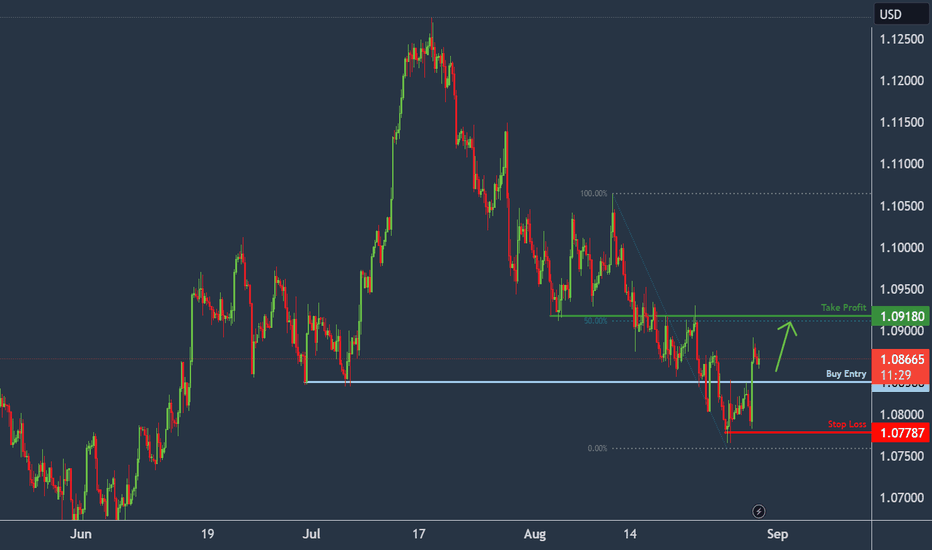Click the 1.12000 price axis value

(x=902, y=81)
